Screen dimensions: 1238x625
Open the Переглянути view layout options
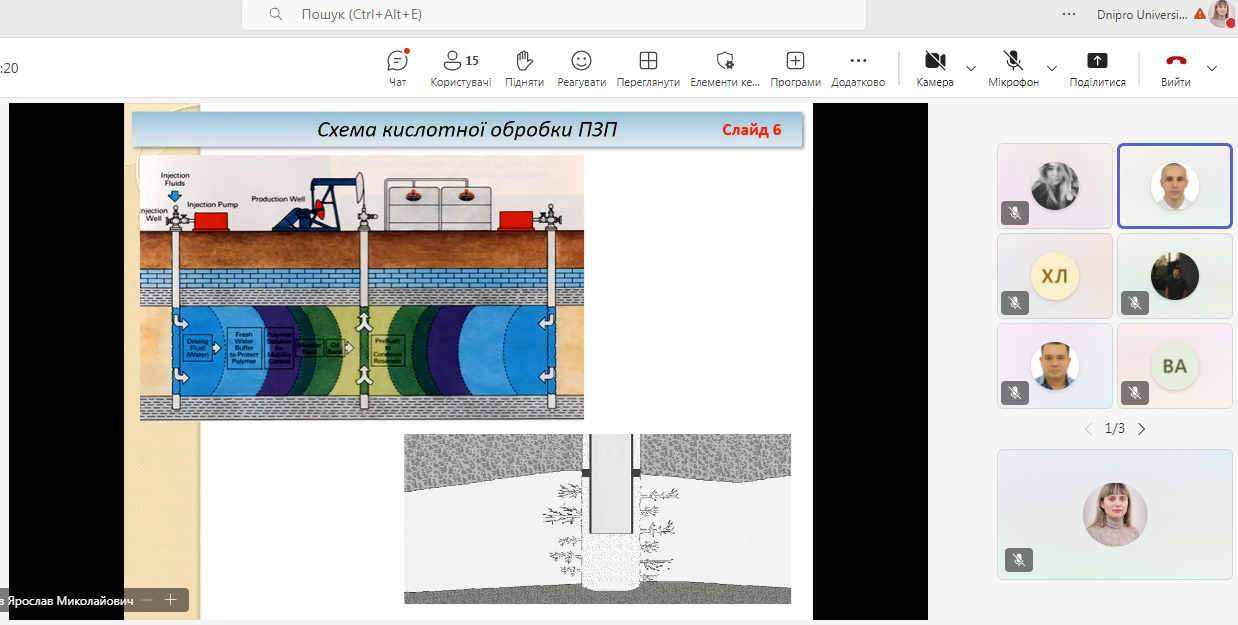(x=648, y=67)
